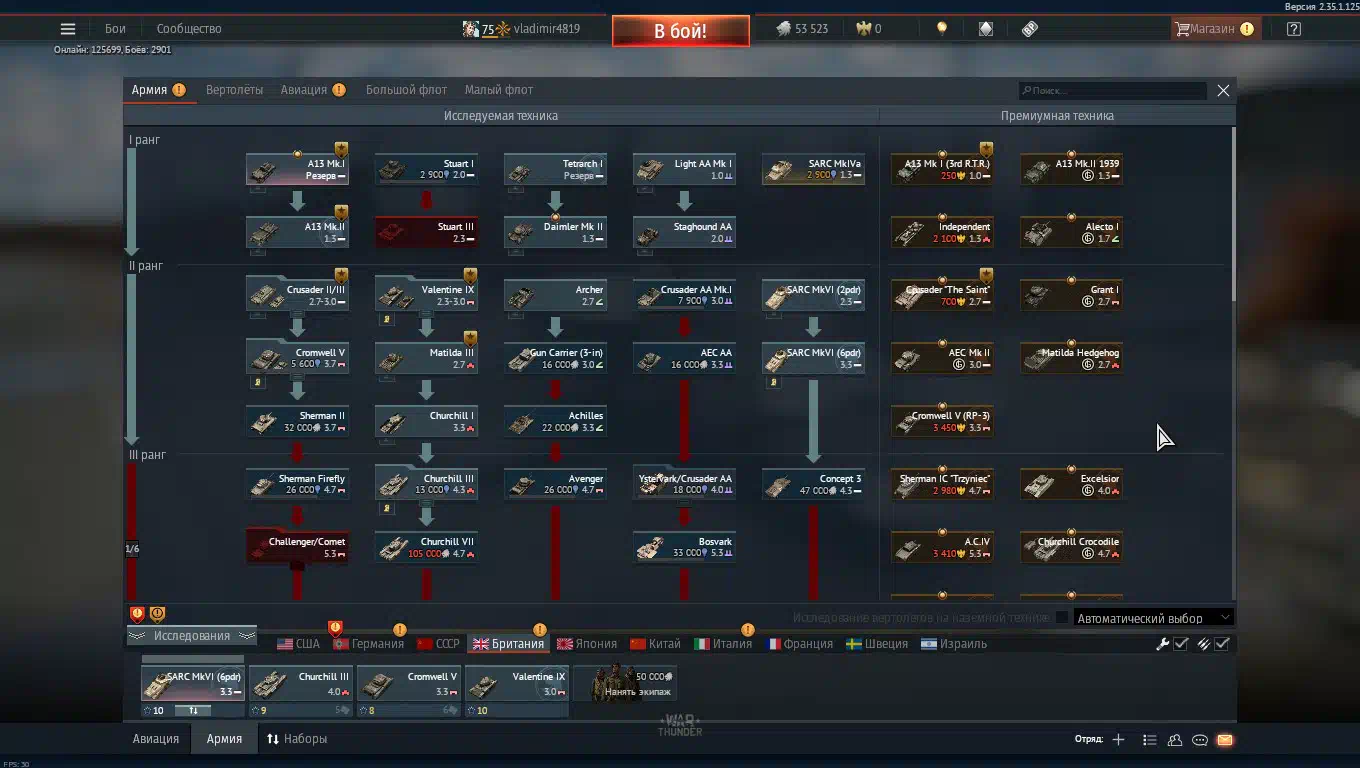This screenshot has width=1360, height=768.
Task: Select the Italy nation tab
Action: (x=723, y=644)
